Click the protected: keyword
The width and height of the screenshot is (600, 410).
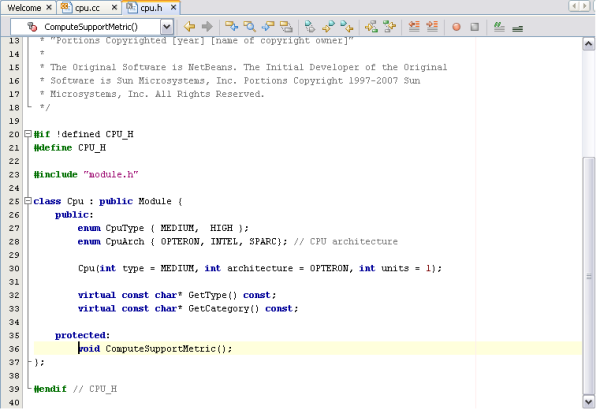82,335
